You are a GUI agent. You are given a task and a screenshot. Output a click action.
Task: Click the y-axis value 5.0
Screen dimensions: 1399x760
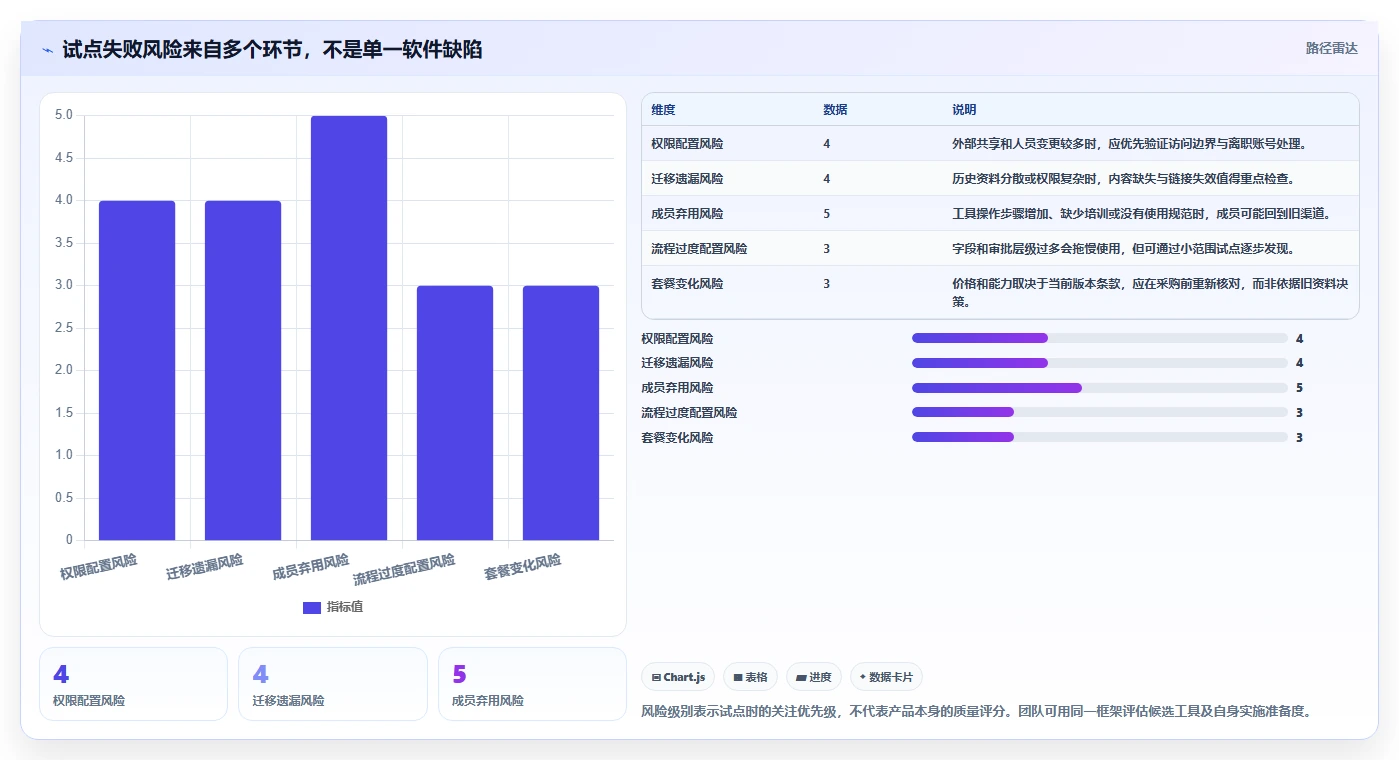[64, 115]
